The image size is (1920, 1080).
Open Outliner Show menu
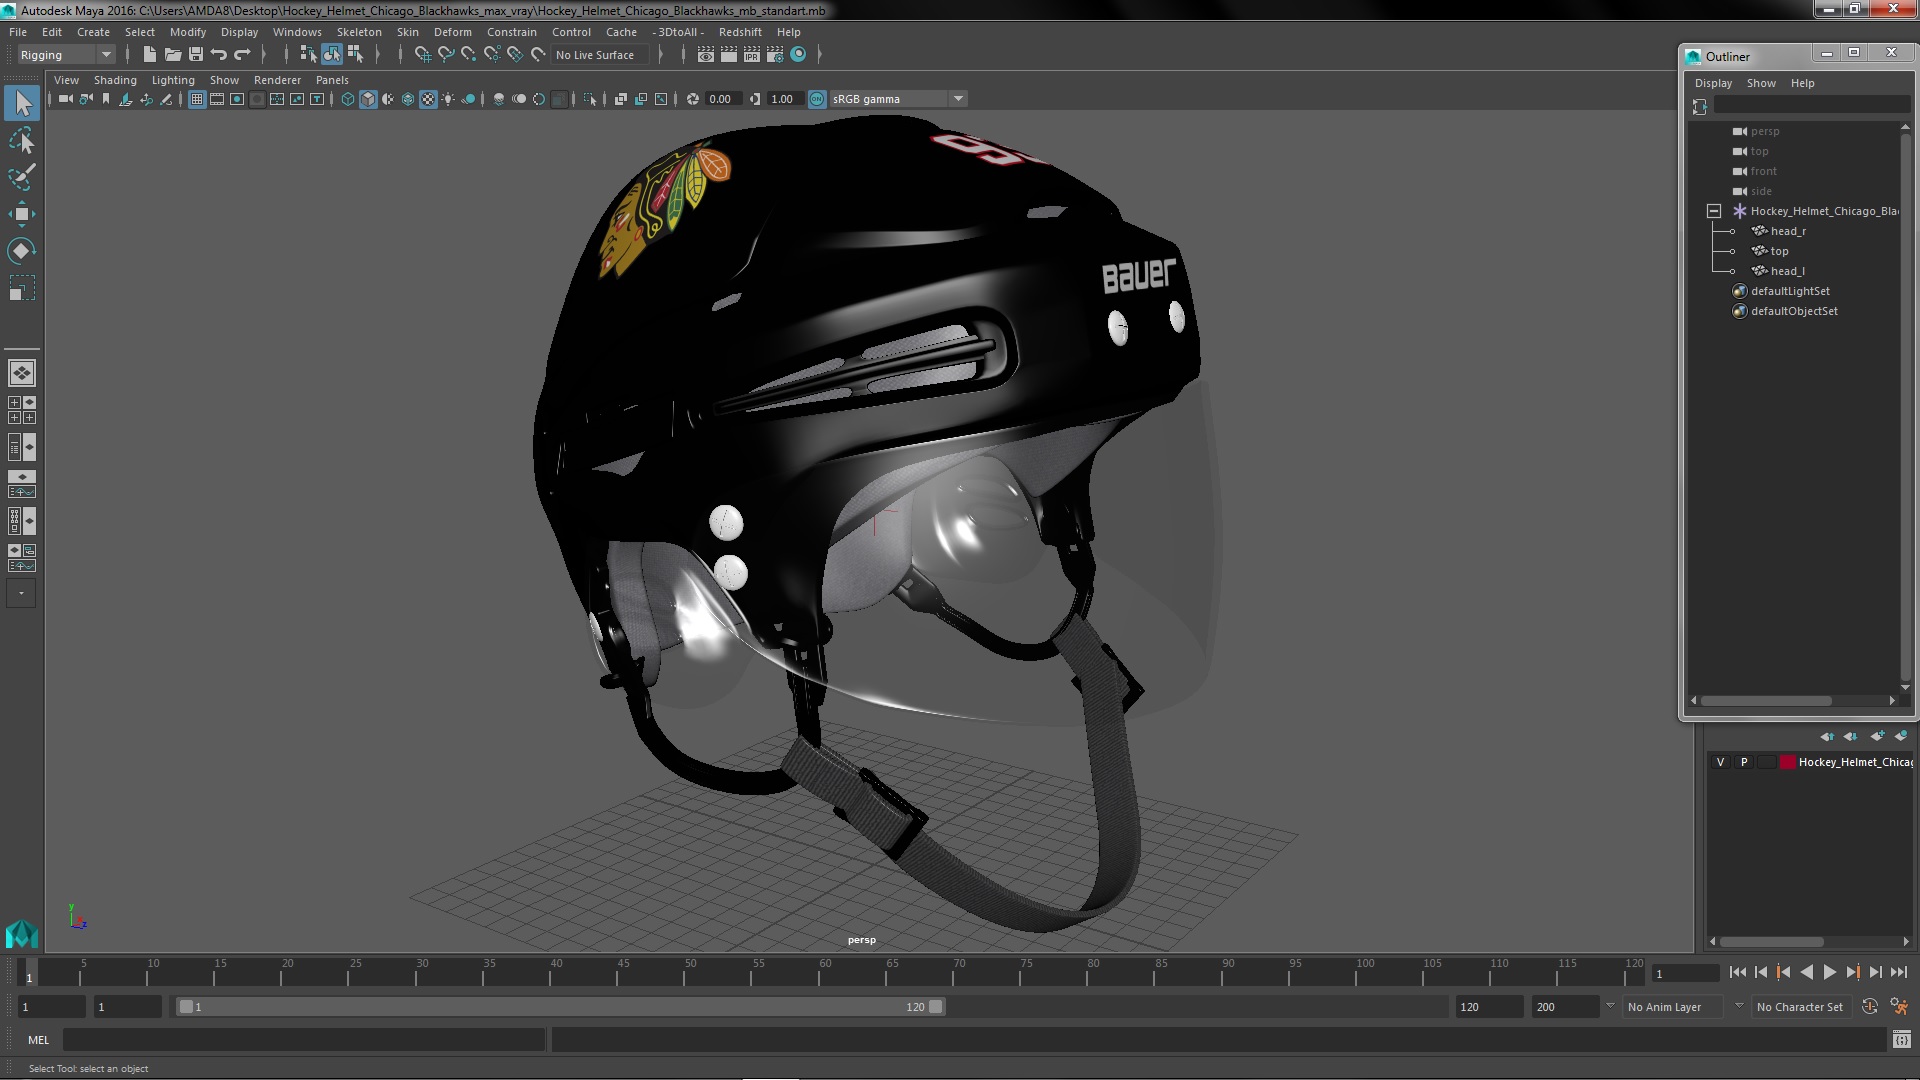(1761, 83)
